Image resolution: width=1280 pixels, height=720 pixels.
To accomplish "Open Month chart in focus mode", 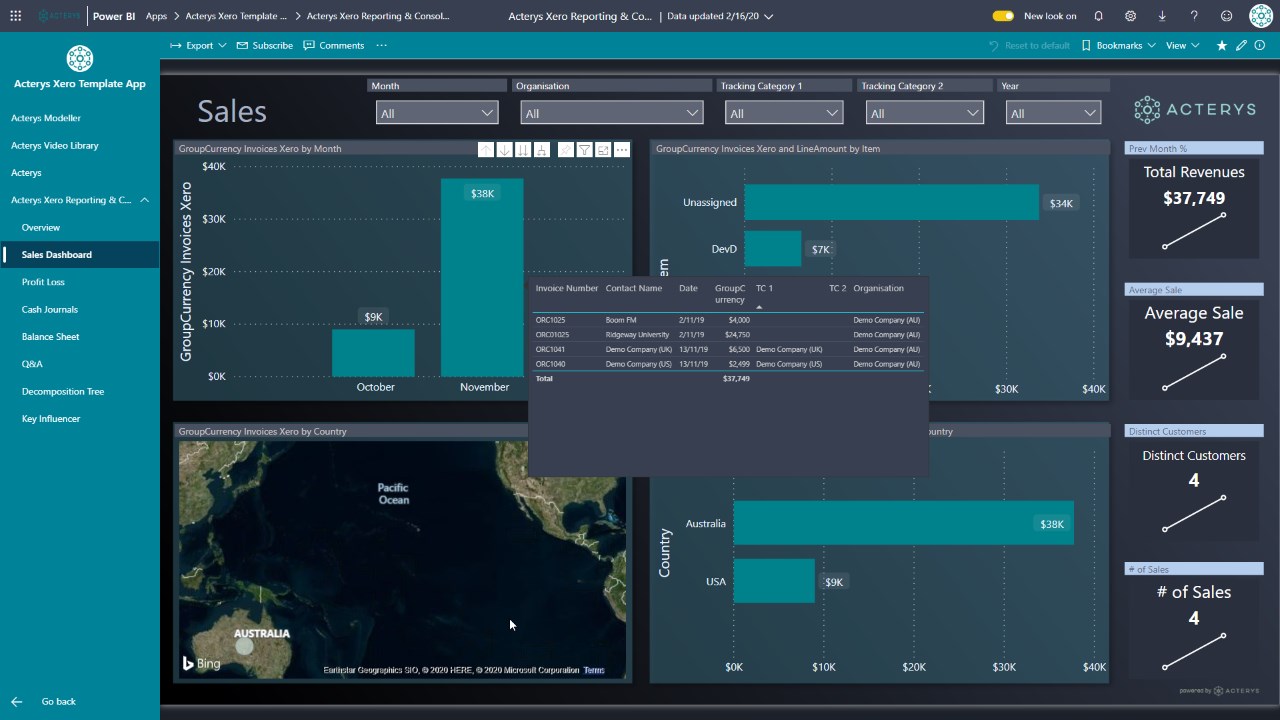I will point(603,150).
